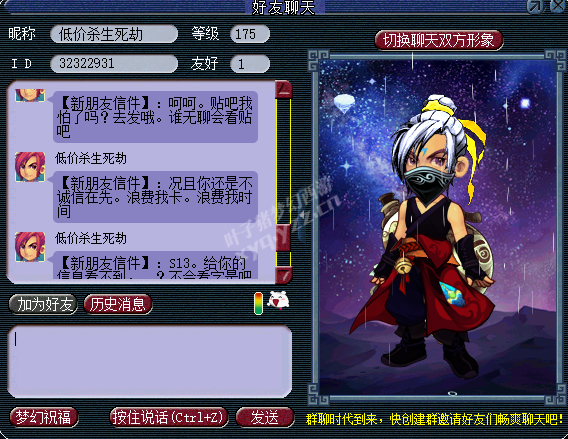Click the ID field 32322931

tap(114, 64)
